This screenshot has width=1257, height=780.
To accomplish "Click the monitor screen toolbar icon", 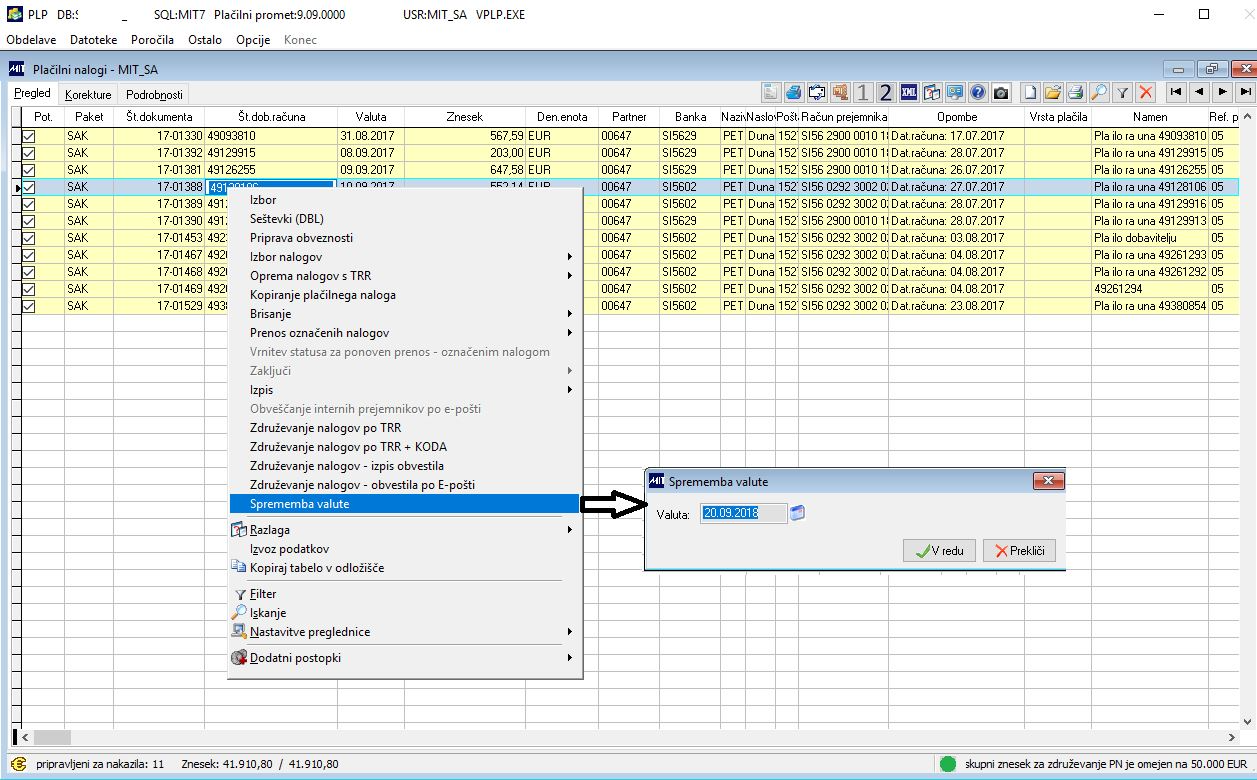I will [954, 92].
